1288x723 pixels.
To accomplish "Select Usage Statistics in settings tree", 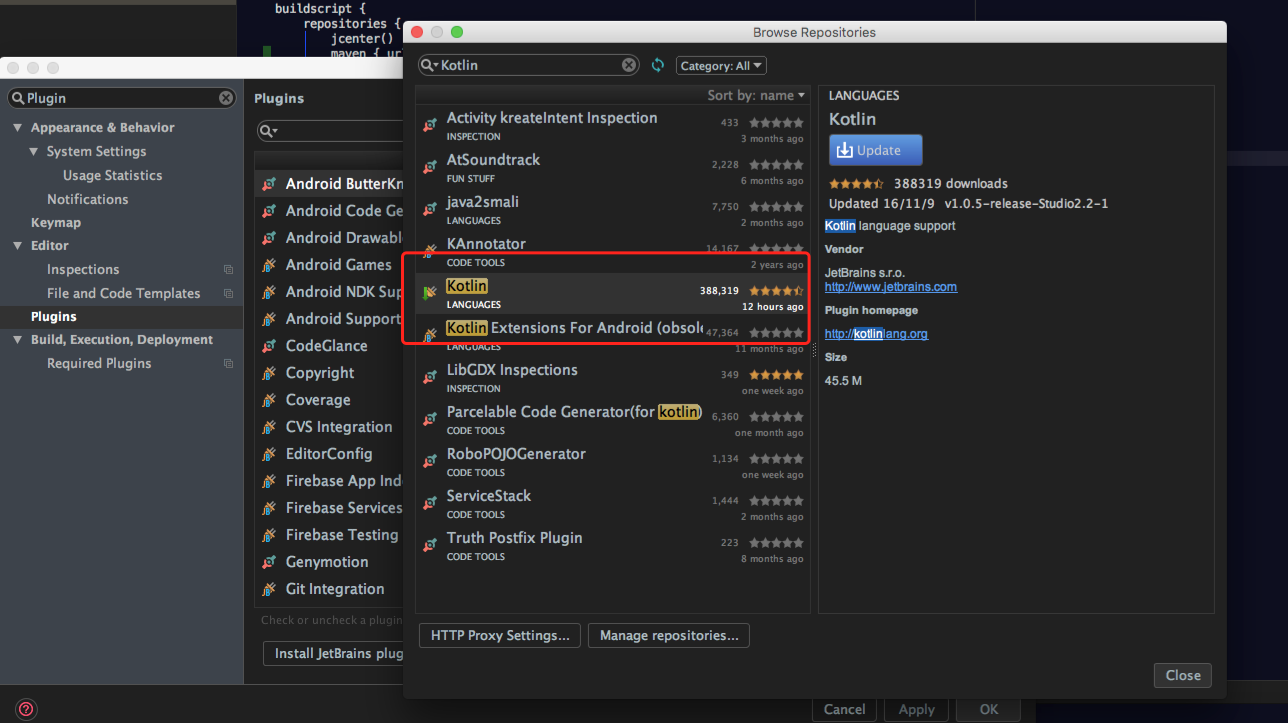I will tap(112, 175).
